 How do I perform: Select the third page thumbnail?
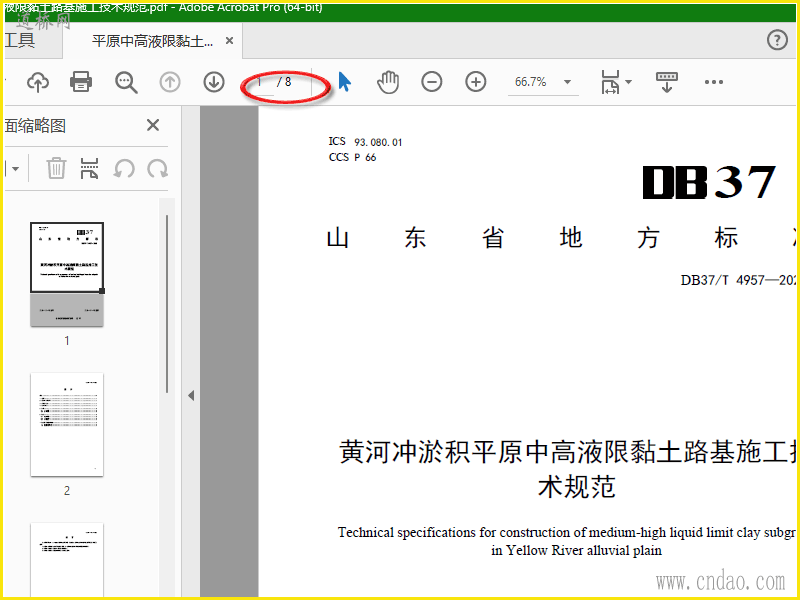(x=67, y=559)
